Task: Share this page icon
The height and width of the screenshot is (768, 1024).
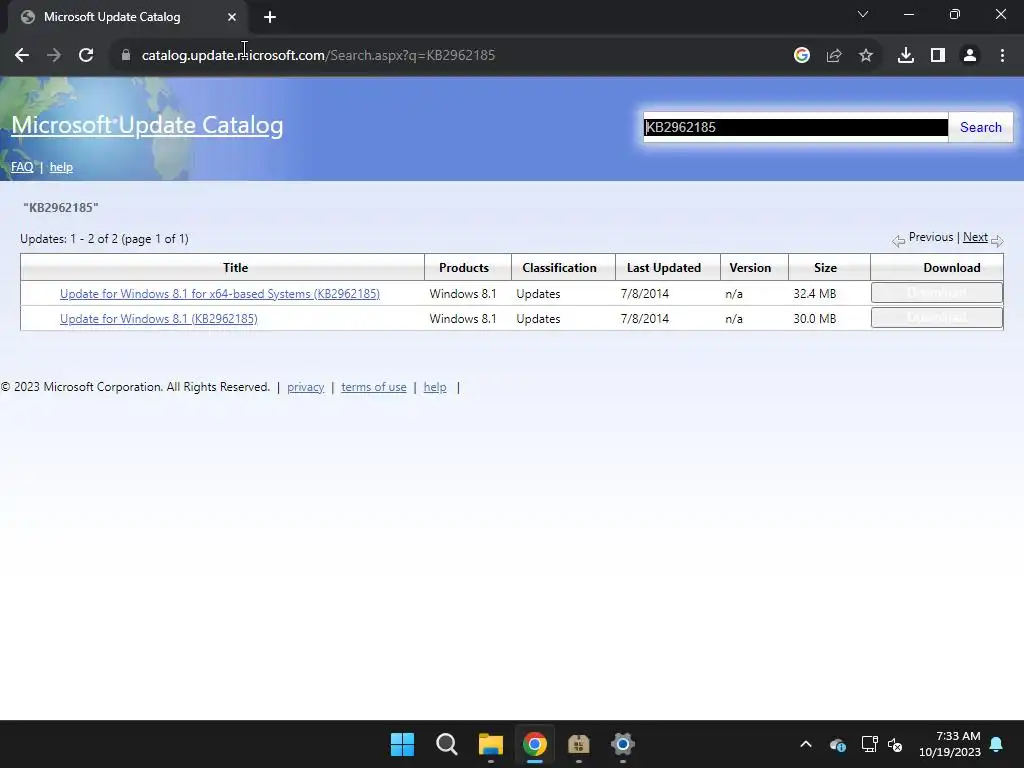Action: pyautogui.click(x=834, y=56)
